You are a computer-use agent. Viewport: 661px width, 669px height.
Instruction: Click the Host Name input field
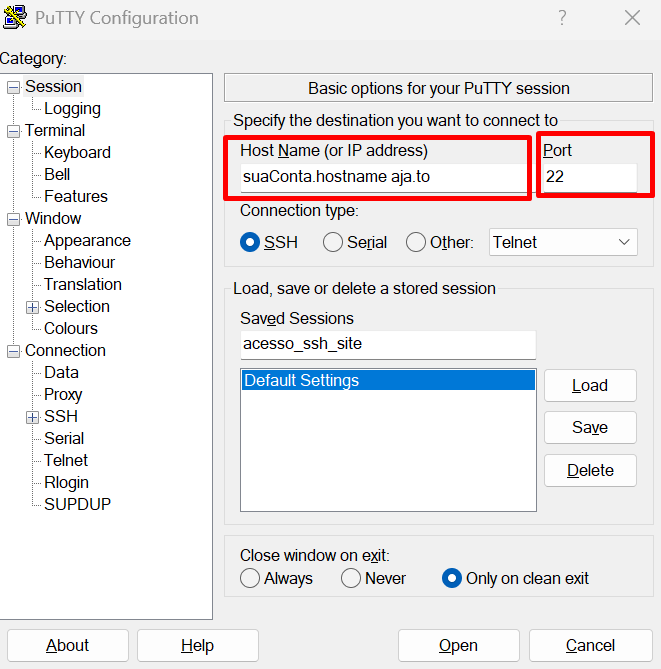tap(382, 178)
